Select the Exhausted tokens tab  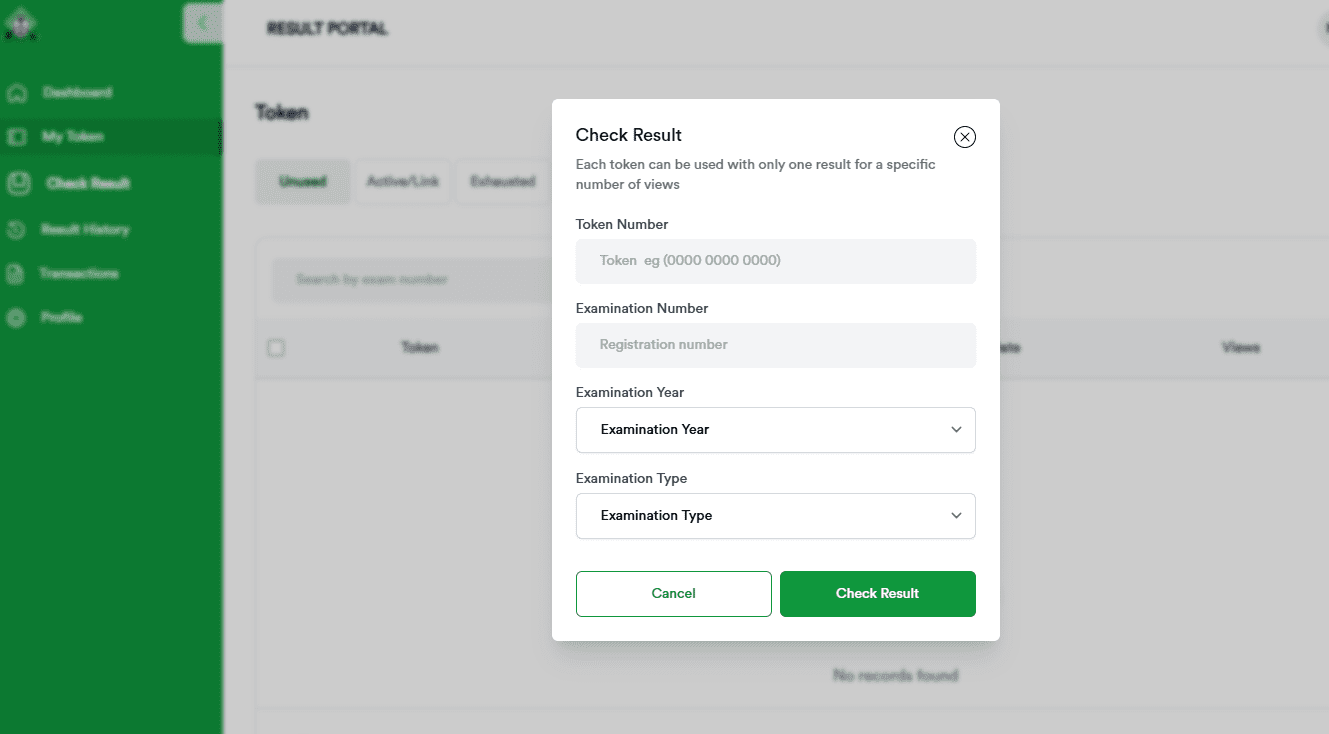502,182
